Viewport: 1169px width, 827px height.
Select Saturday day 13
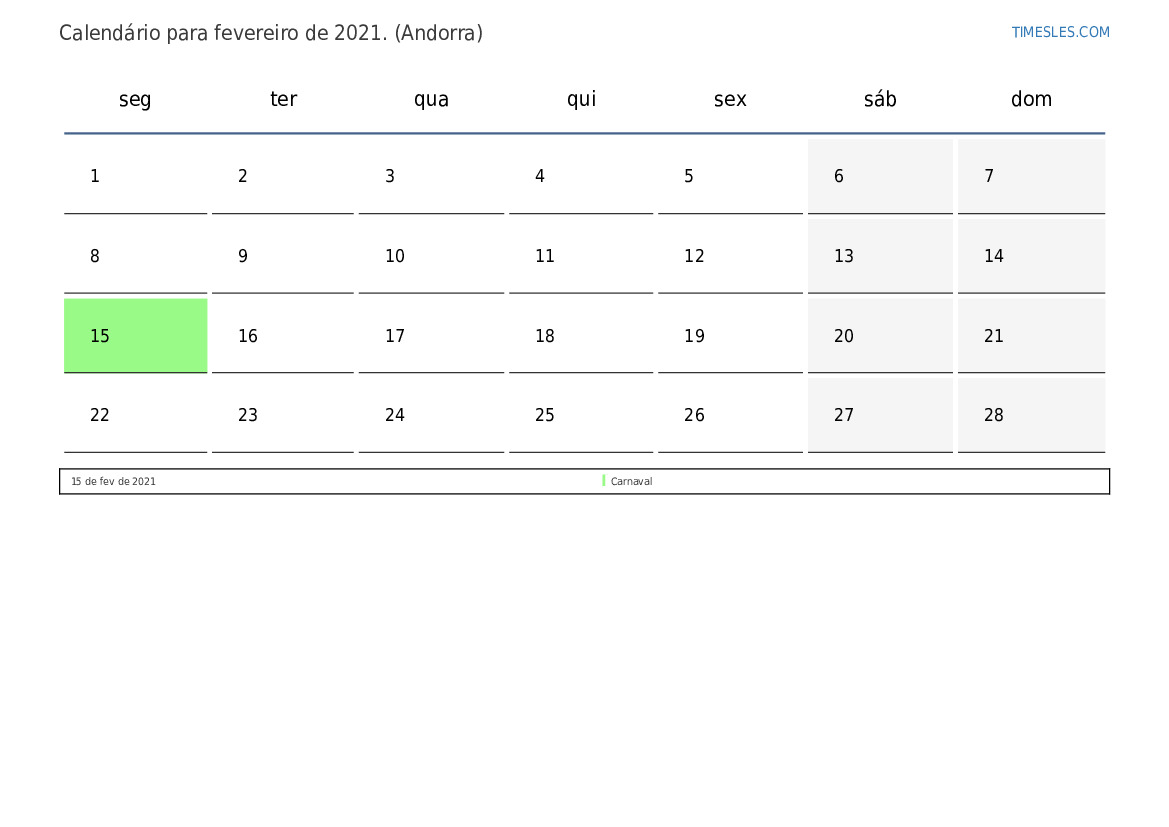point(880,257)
